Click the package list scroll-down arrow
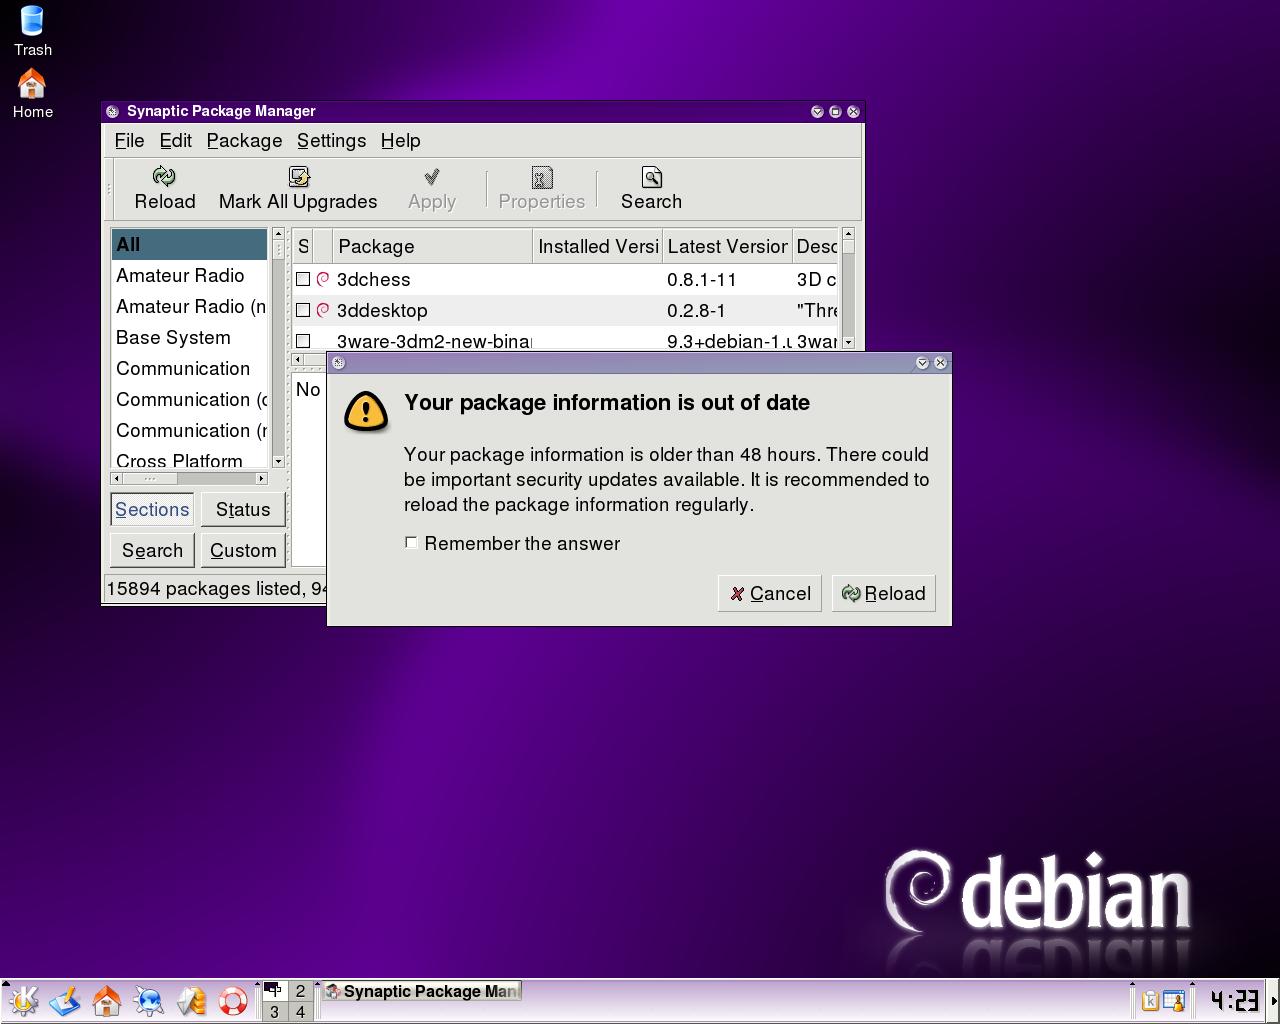The height and width of the screenshot is (1024, 1280). (x=848, y=342)
